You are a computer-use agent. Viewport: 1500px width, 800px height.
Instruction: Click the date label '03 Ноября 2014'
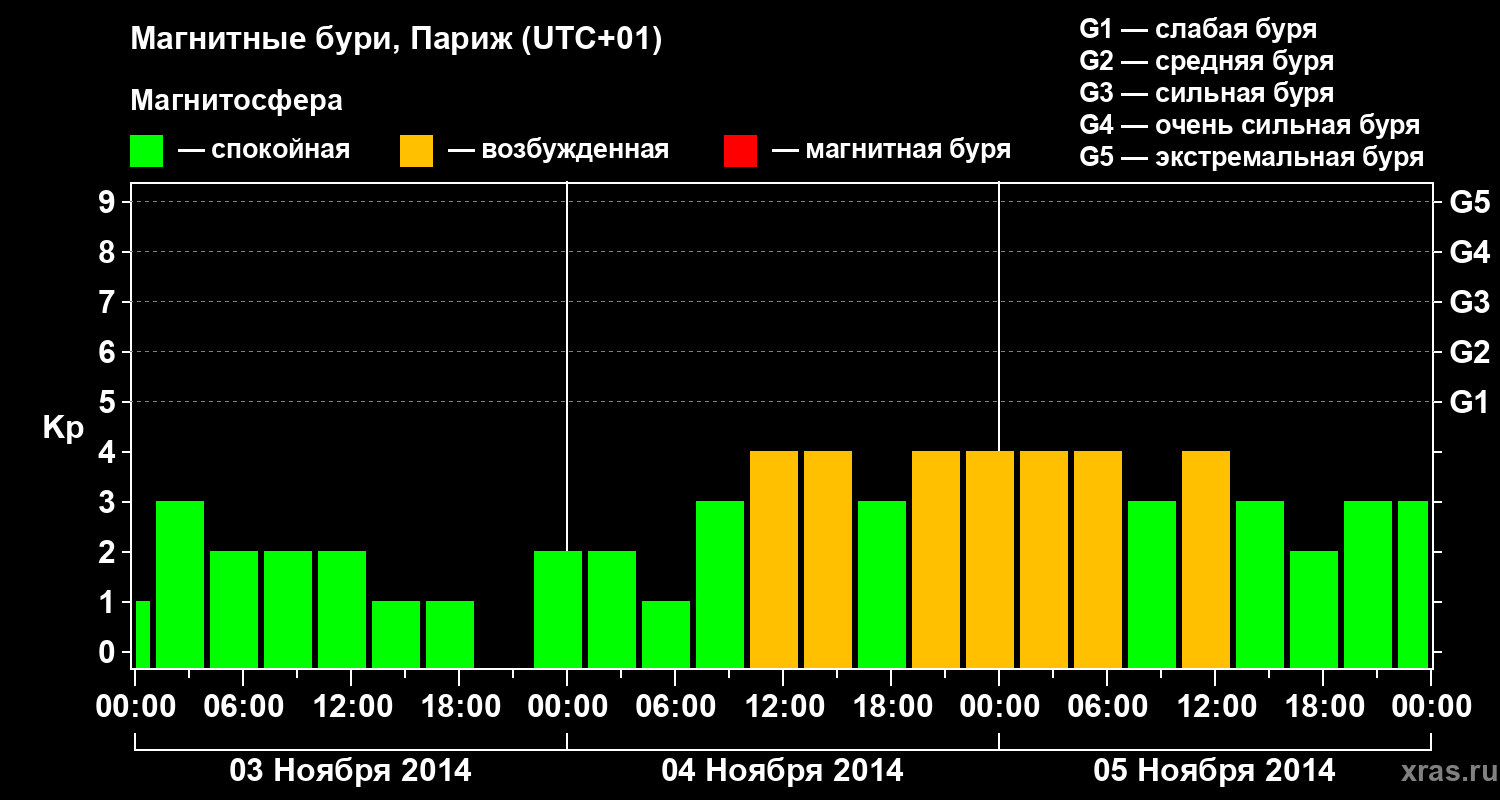[350, 771]
